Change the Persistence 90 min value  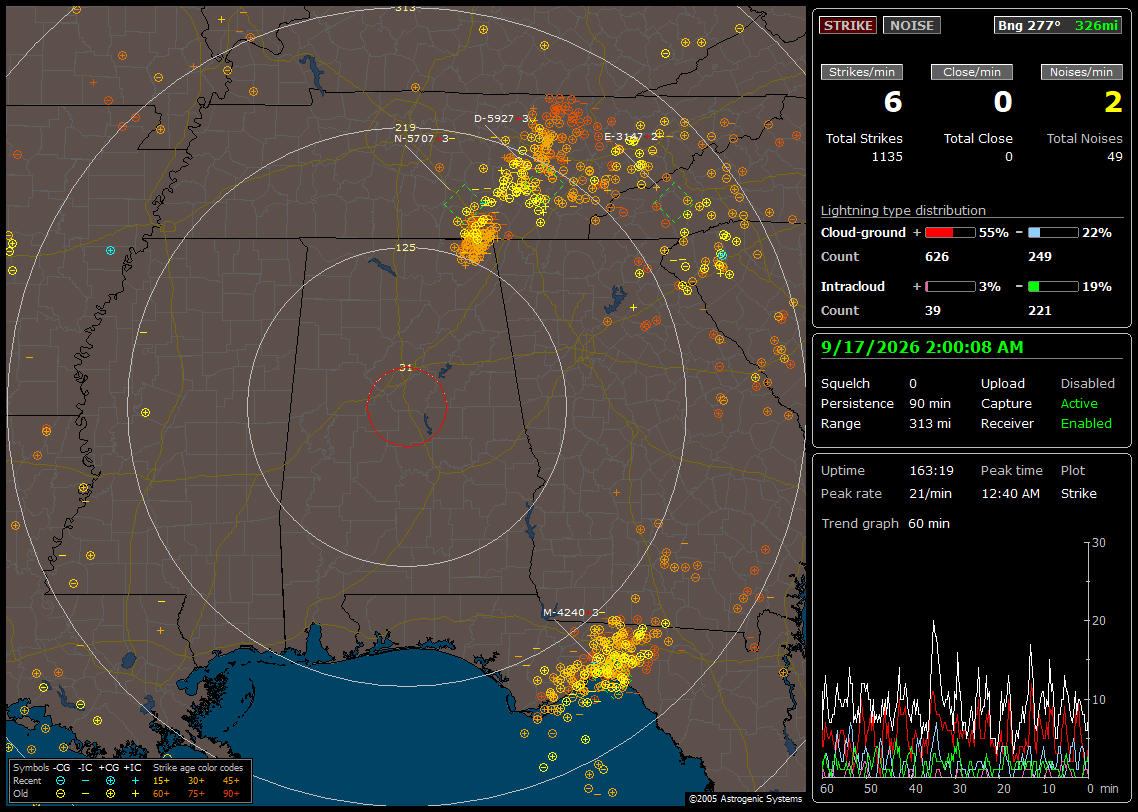click(930, 403)
